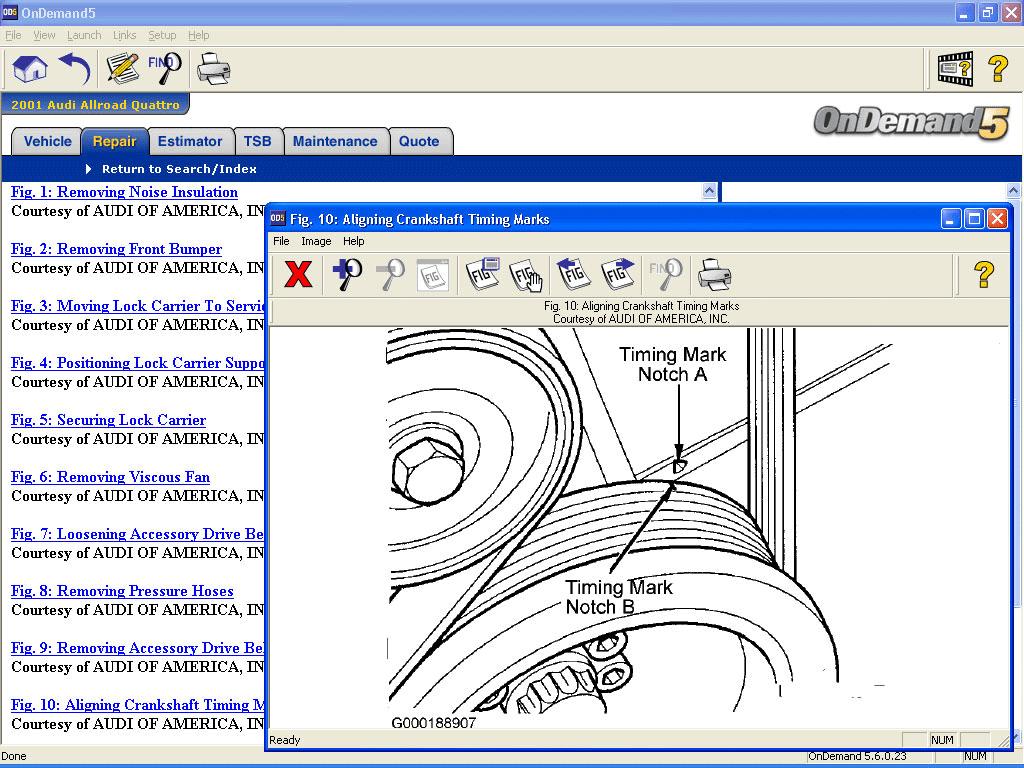Image resolution: width=1024 pixels, height=768 pixels.
Task: Go to the Quote tab
Action: [419, 141]
